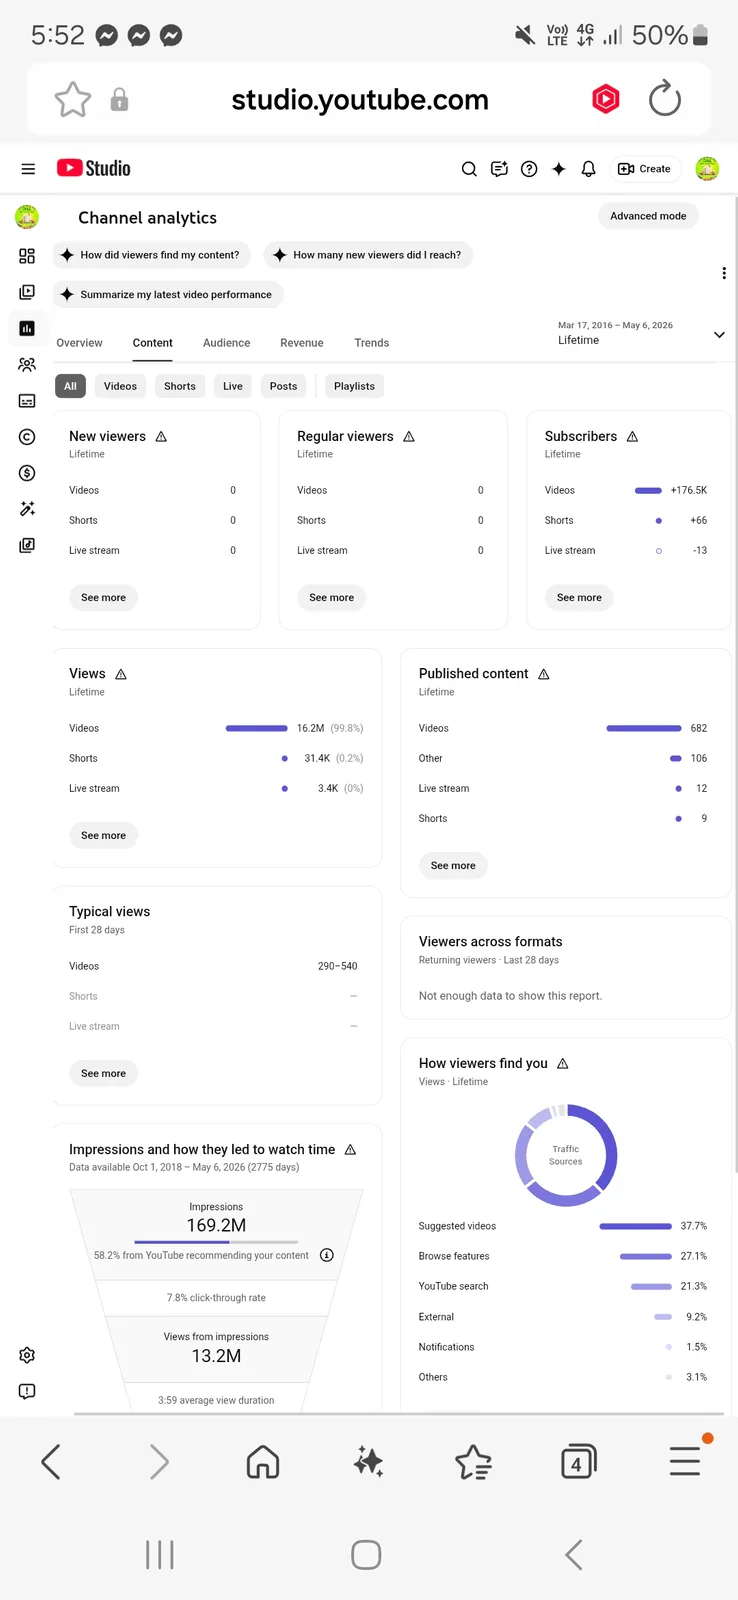This screenshot has width=738, height=1600.
Task: Select the Shorts filter chip
Action: tap(180, 386)
